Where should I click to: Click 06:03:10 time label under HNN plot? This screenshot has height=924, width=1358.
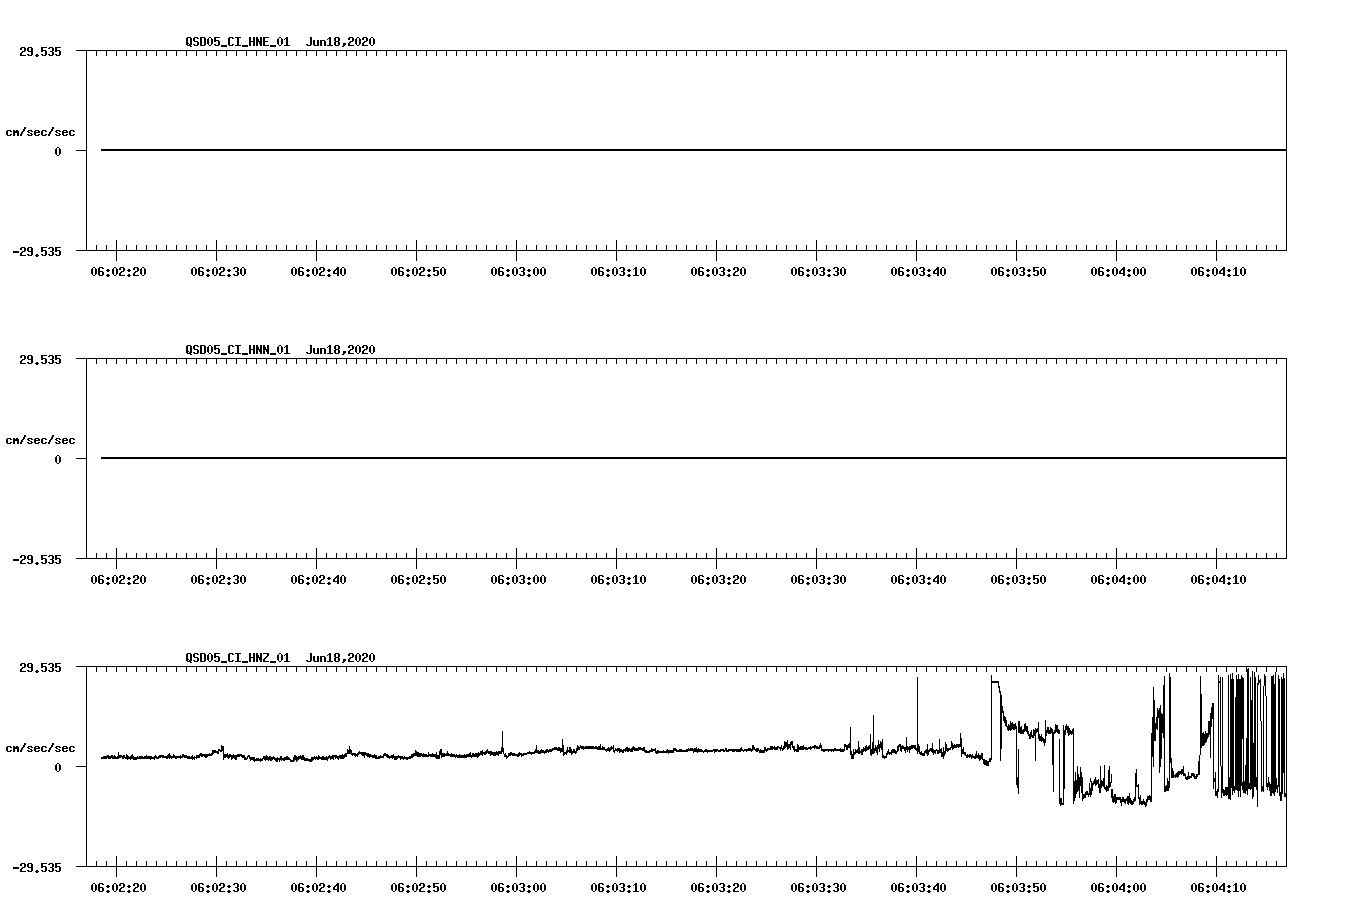coord(618,579)
